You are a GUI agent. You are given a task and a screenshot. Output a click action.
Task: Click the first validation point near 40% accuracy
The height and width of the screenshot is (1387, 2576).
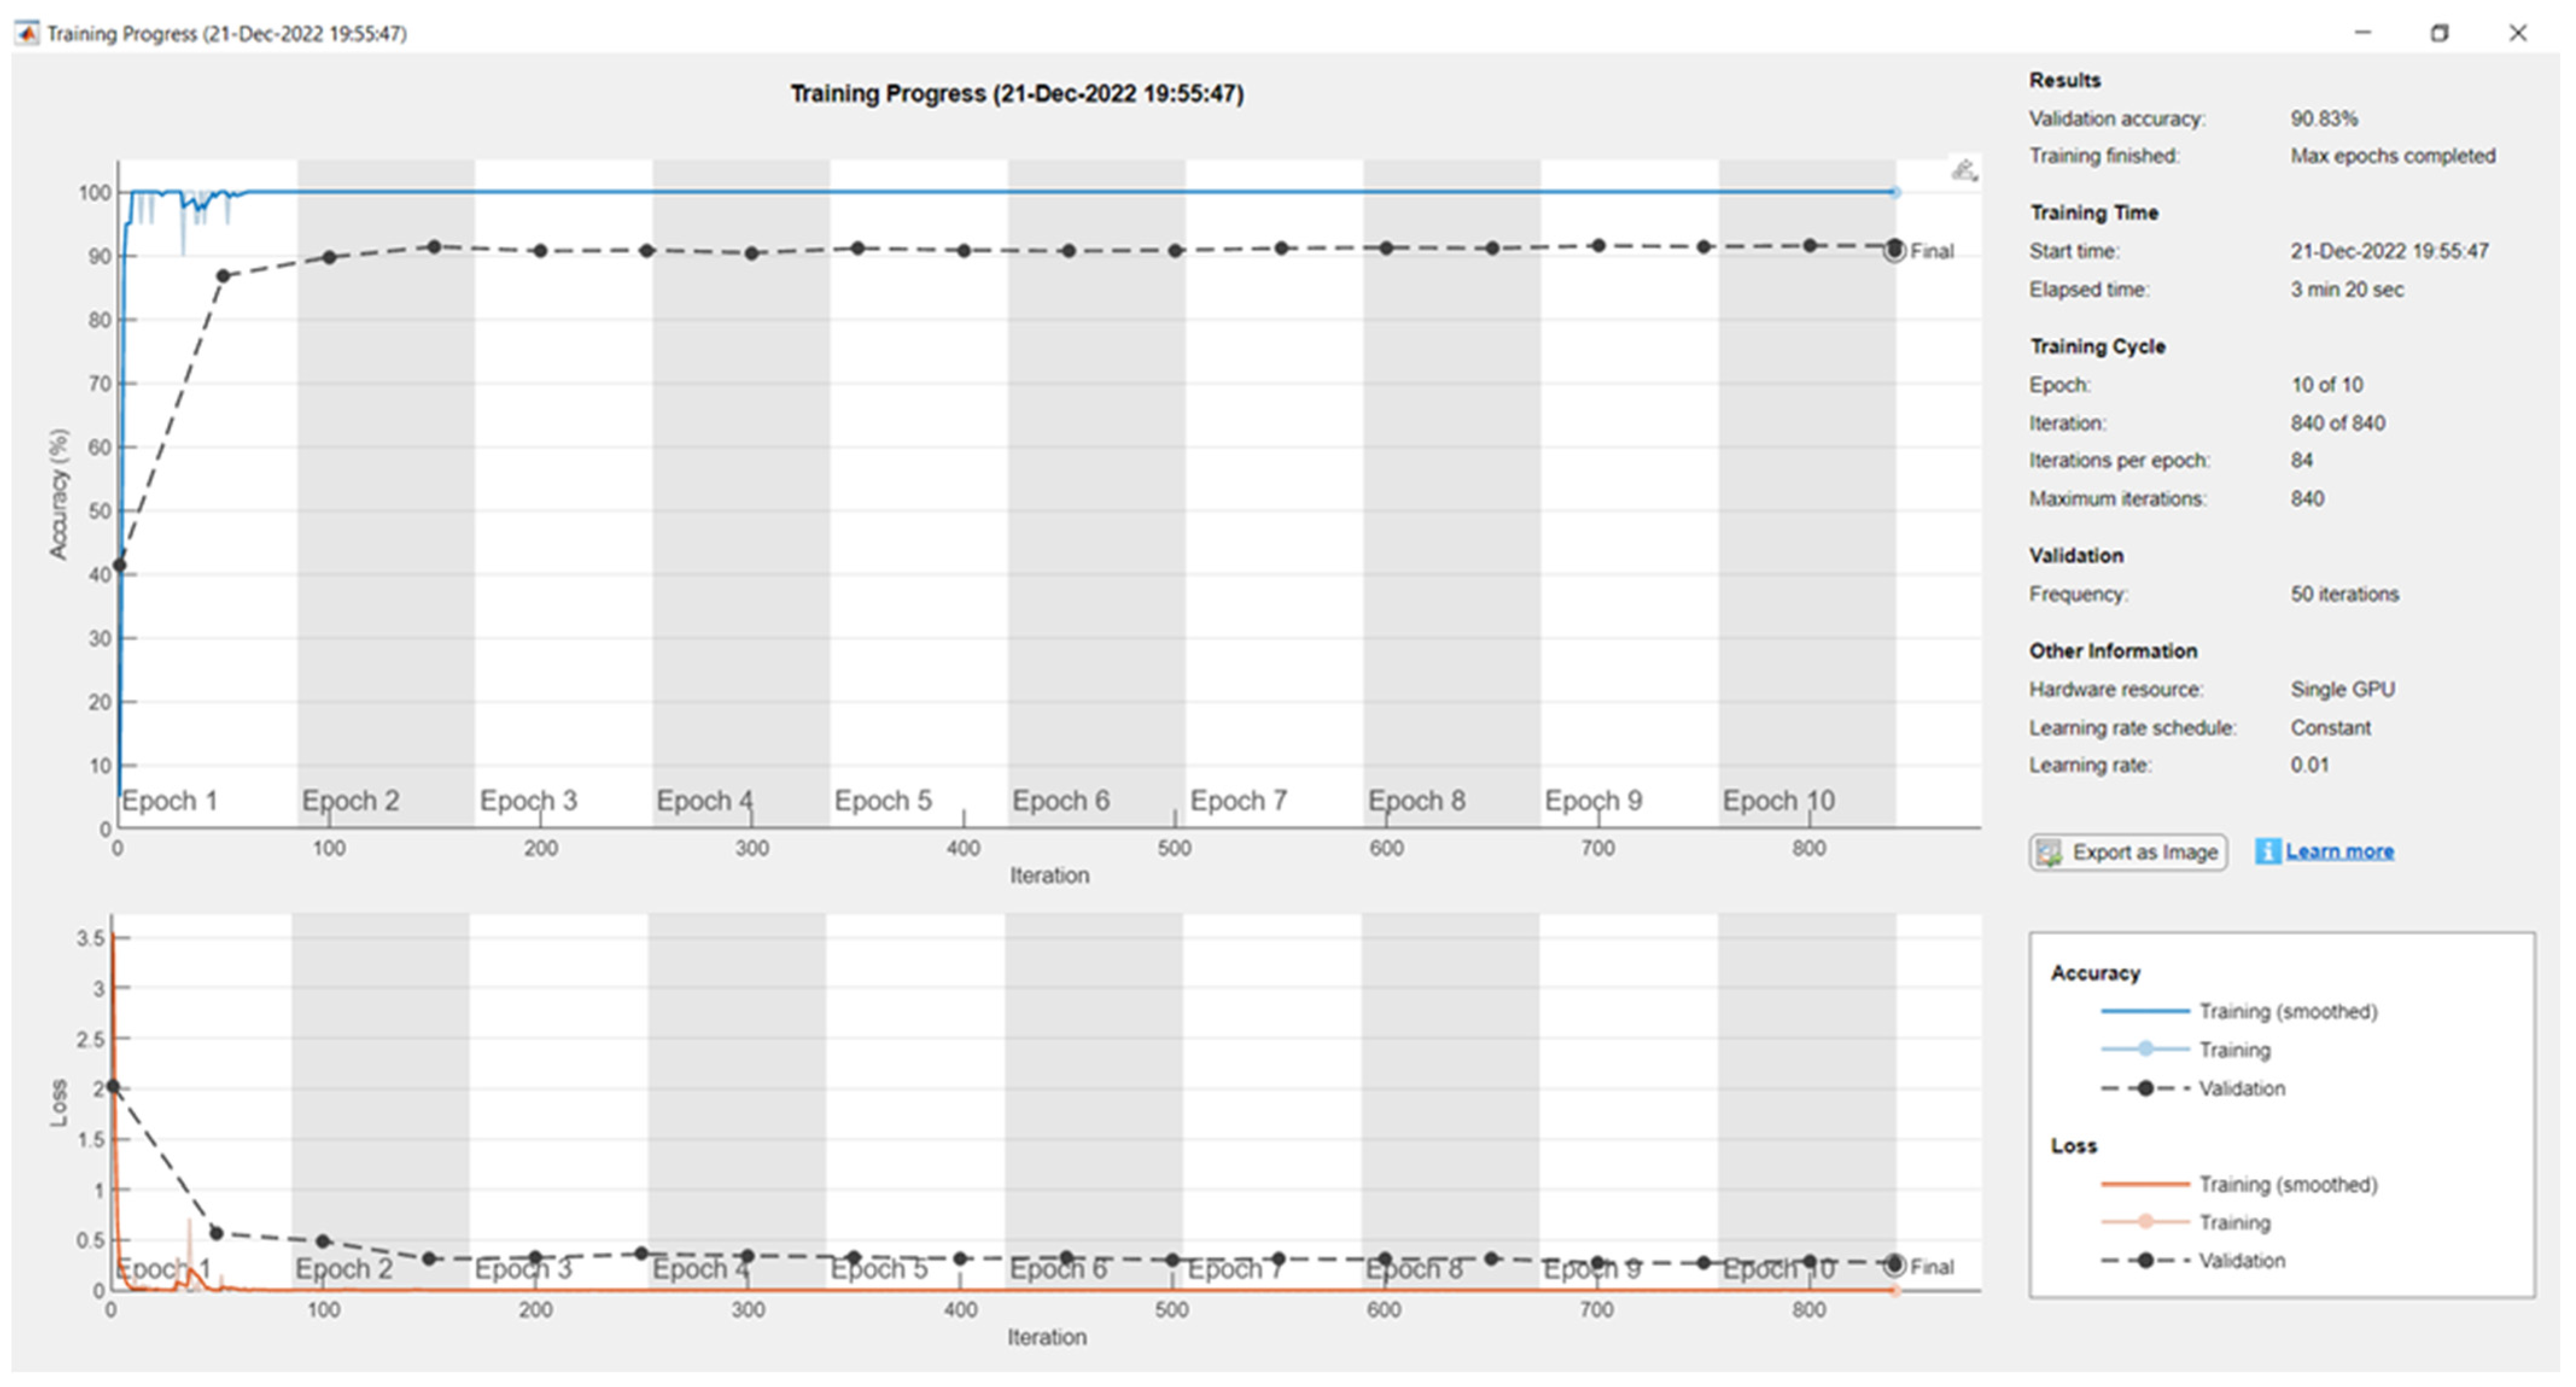tap(119, 565)
